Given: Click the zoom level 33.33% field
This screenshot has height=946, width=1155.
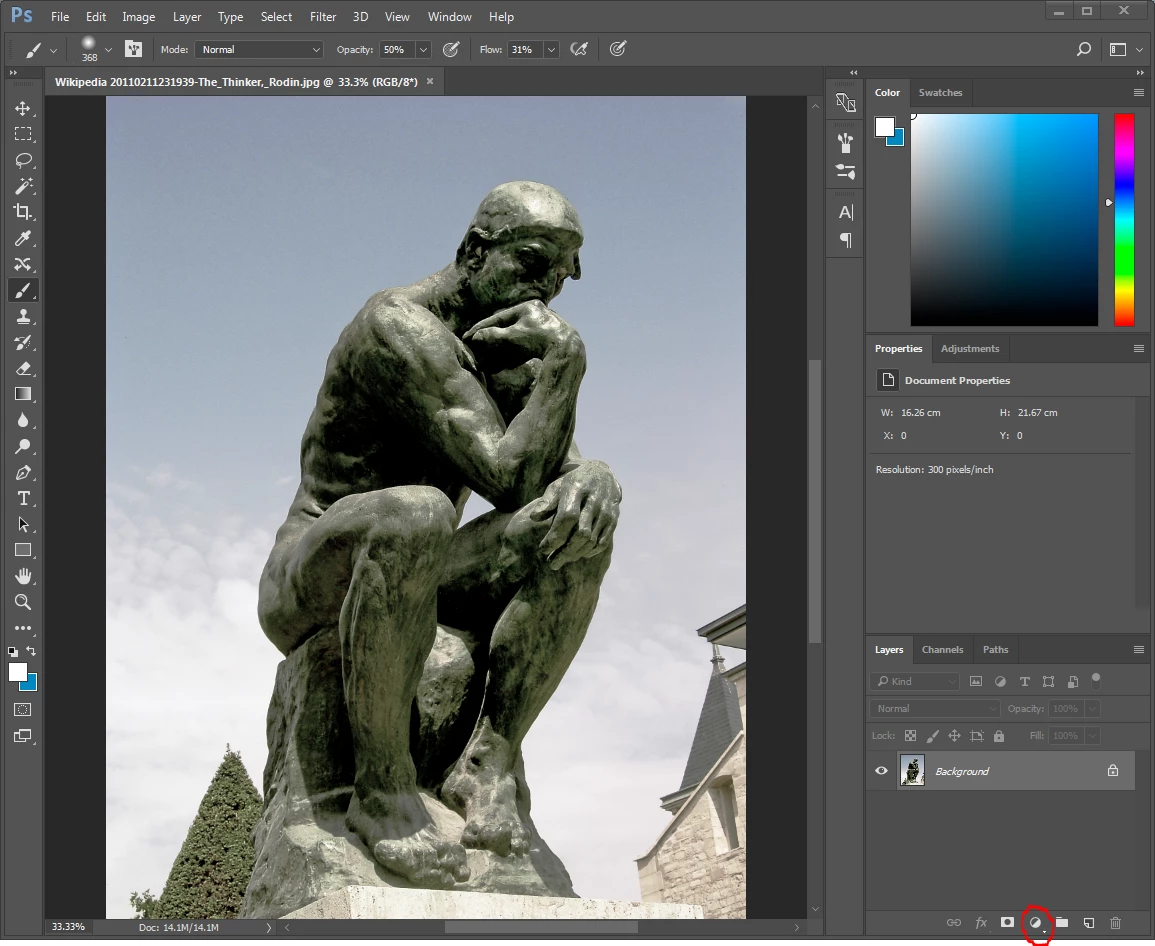Looking at the screenshot, I should [69, 927].
